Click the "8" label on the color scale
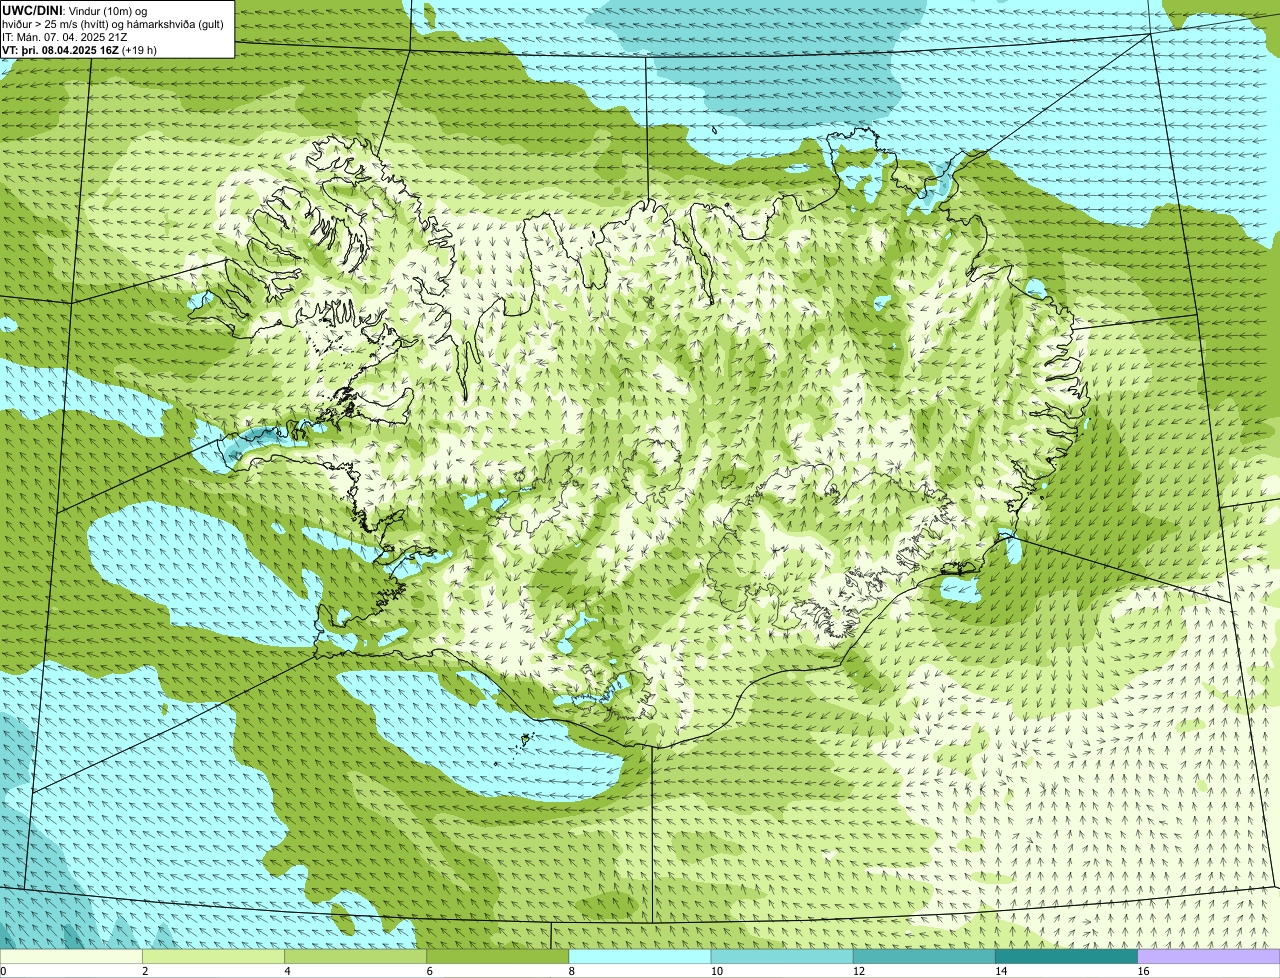Screen dimensions: 1280x978 tap(571, 971)
